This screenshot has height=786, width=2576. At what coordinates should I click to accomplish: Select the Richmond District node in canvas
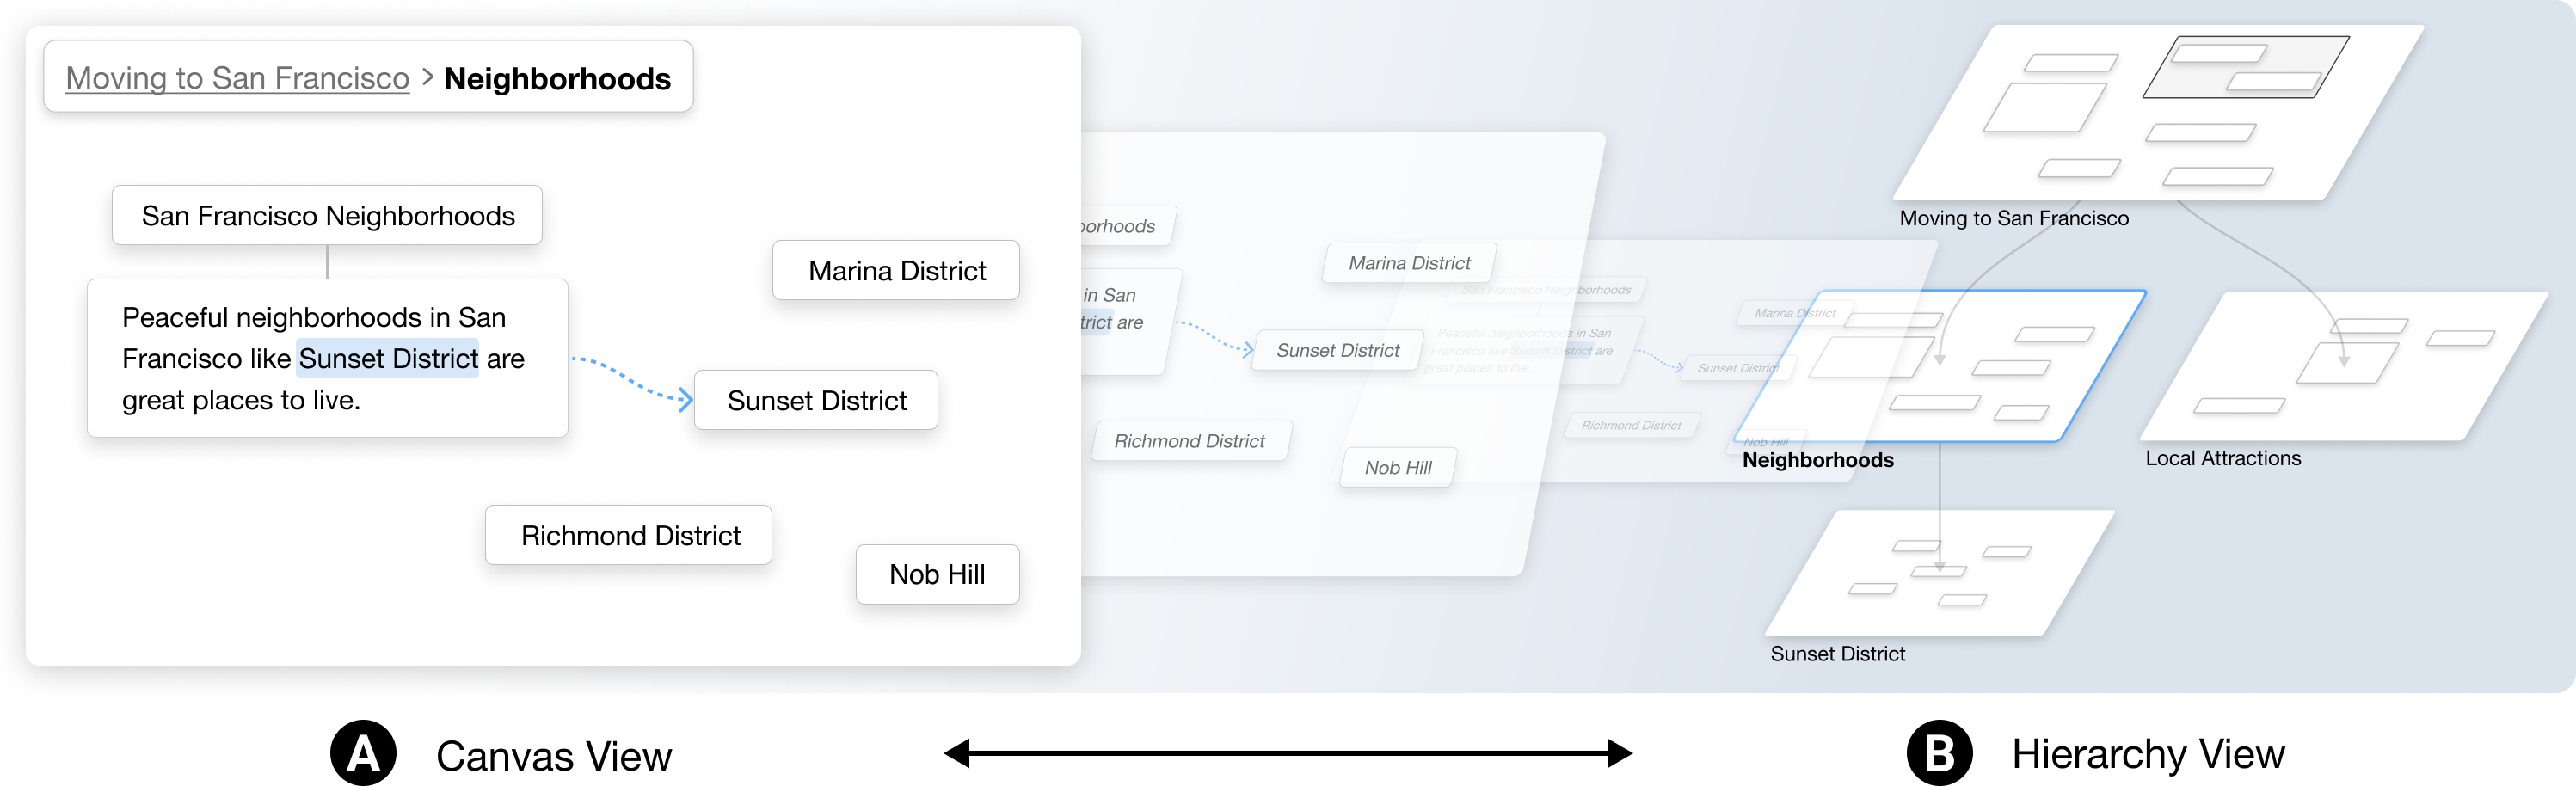click(x=629, y=535)
